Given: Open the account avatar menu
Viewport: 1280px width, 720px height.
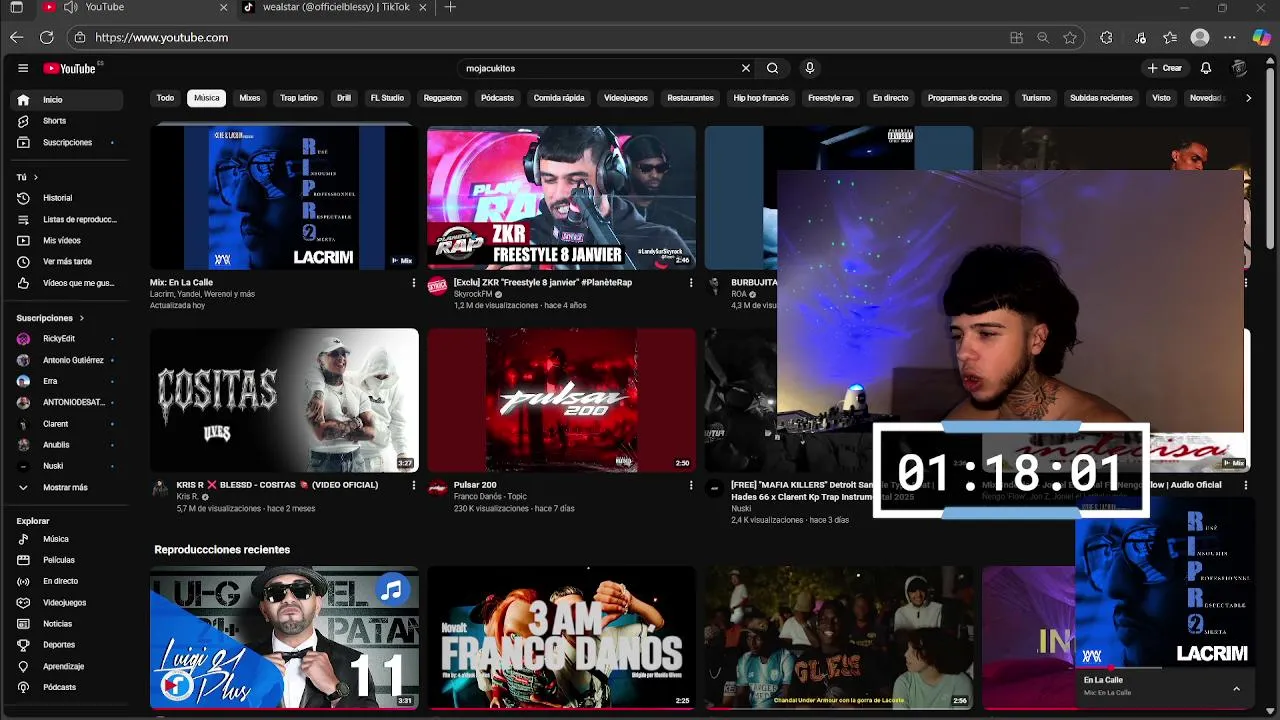Looking at the screenshot, I should click(1239, 68).
